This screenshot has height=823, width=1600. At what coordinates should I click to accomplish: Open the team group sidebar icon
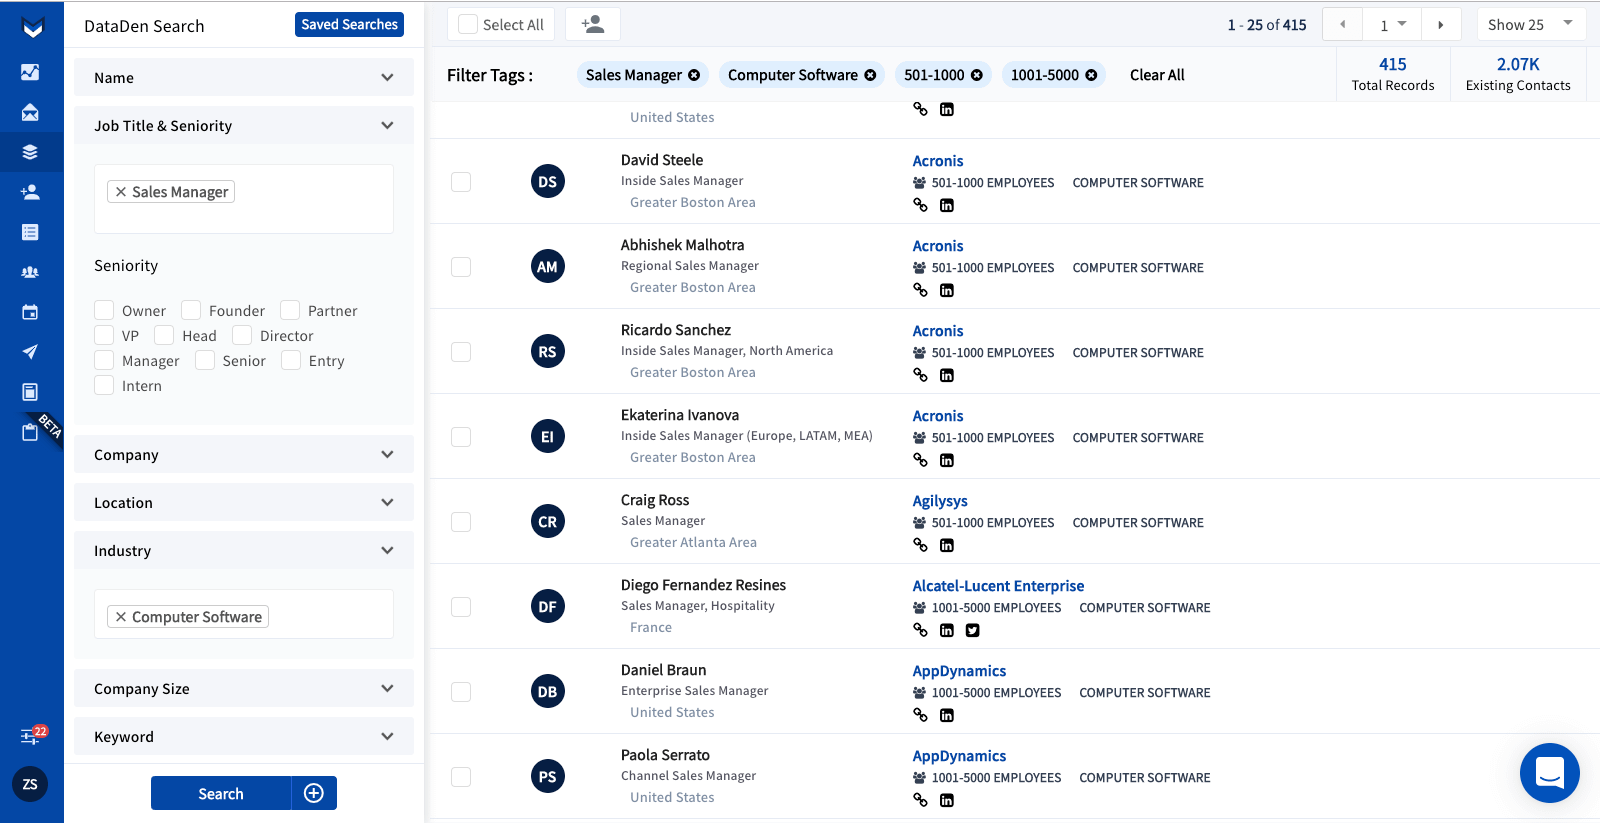(x=30, y=272)
